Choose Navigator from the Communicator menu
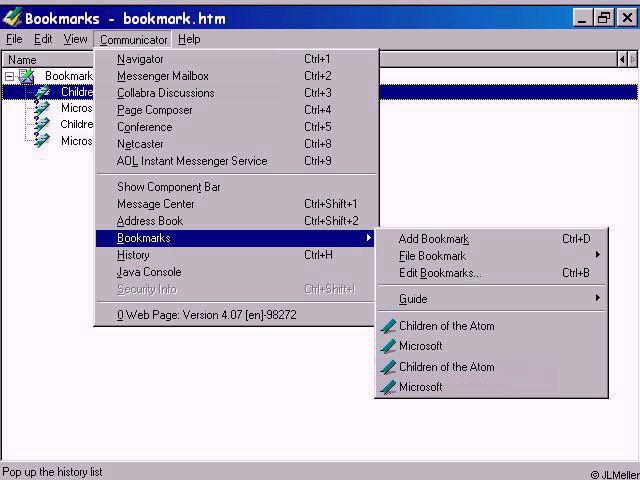640x480 pixels. click(x=140, y=59)
